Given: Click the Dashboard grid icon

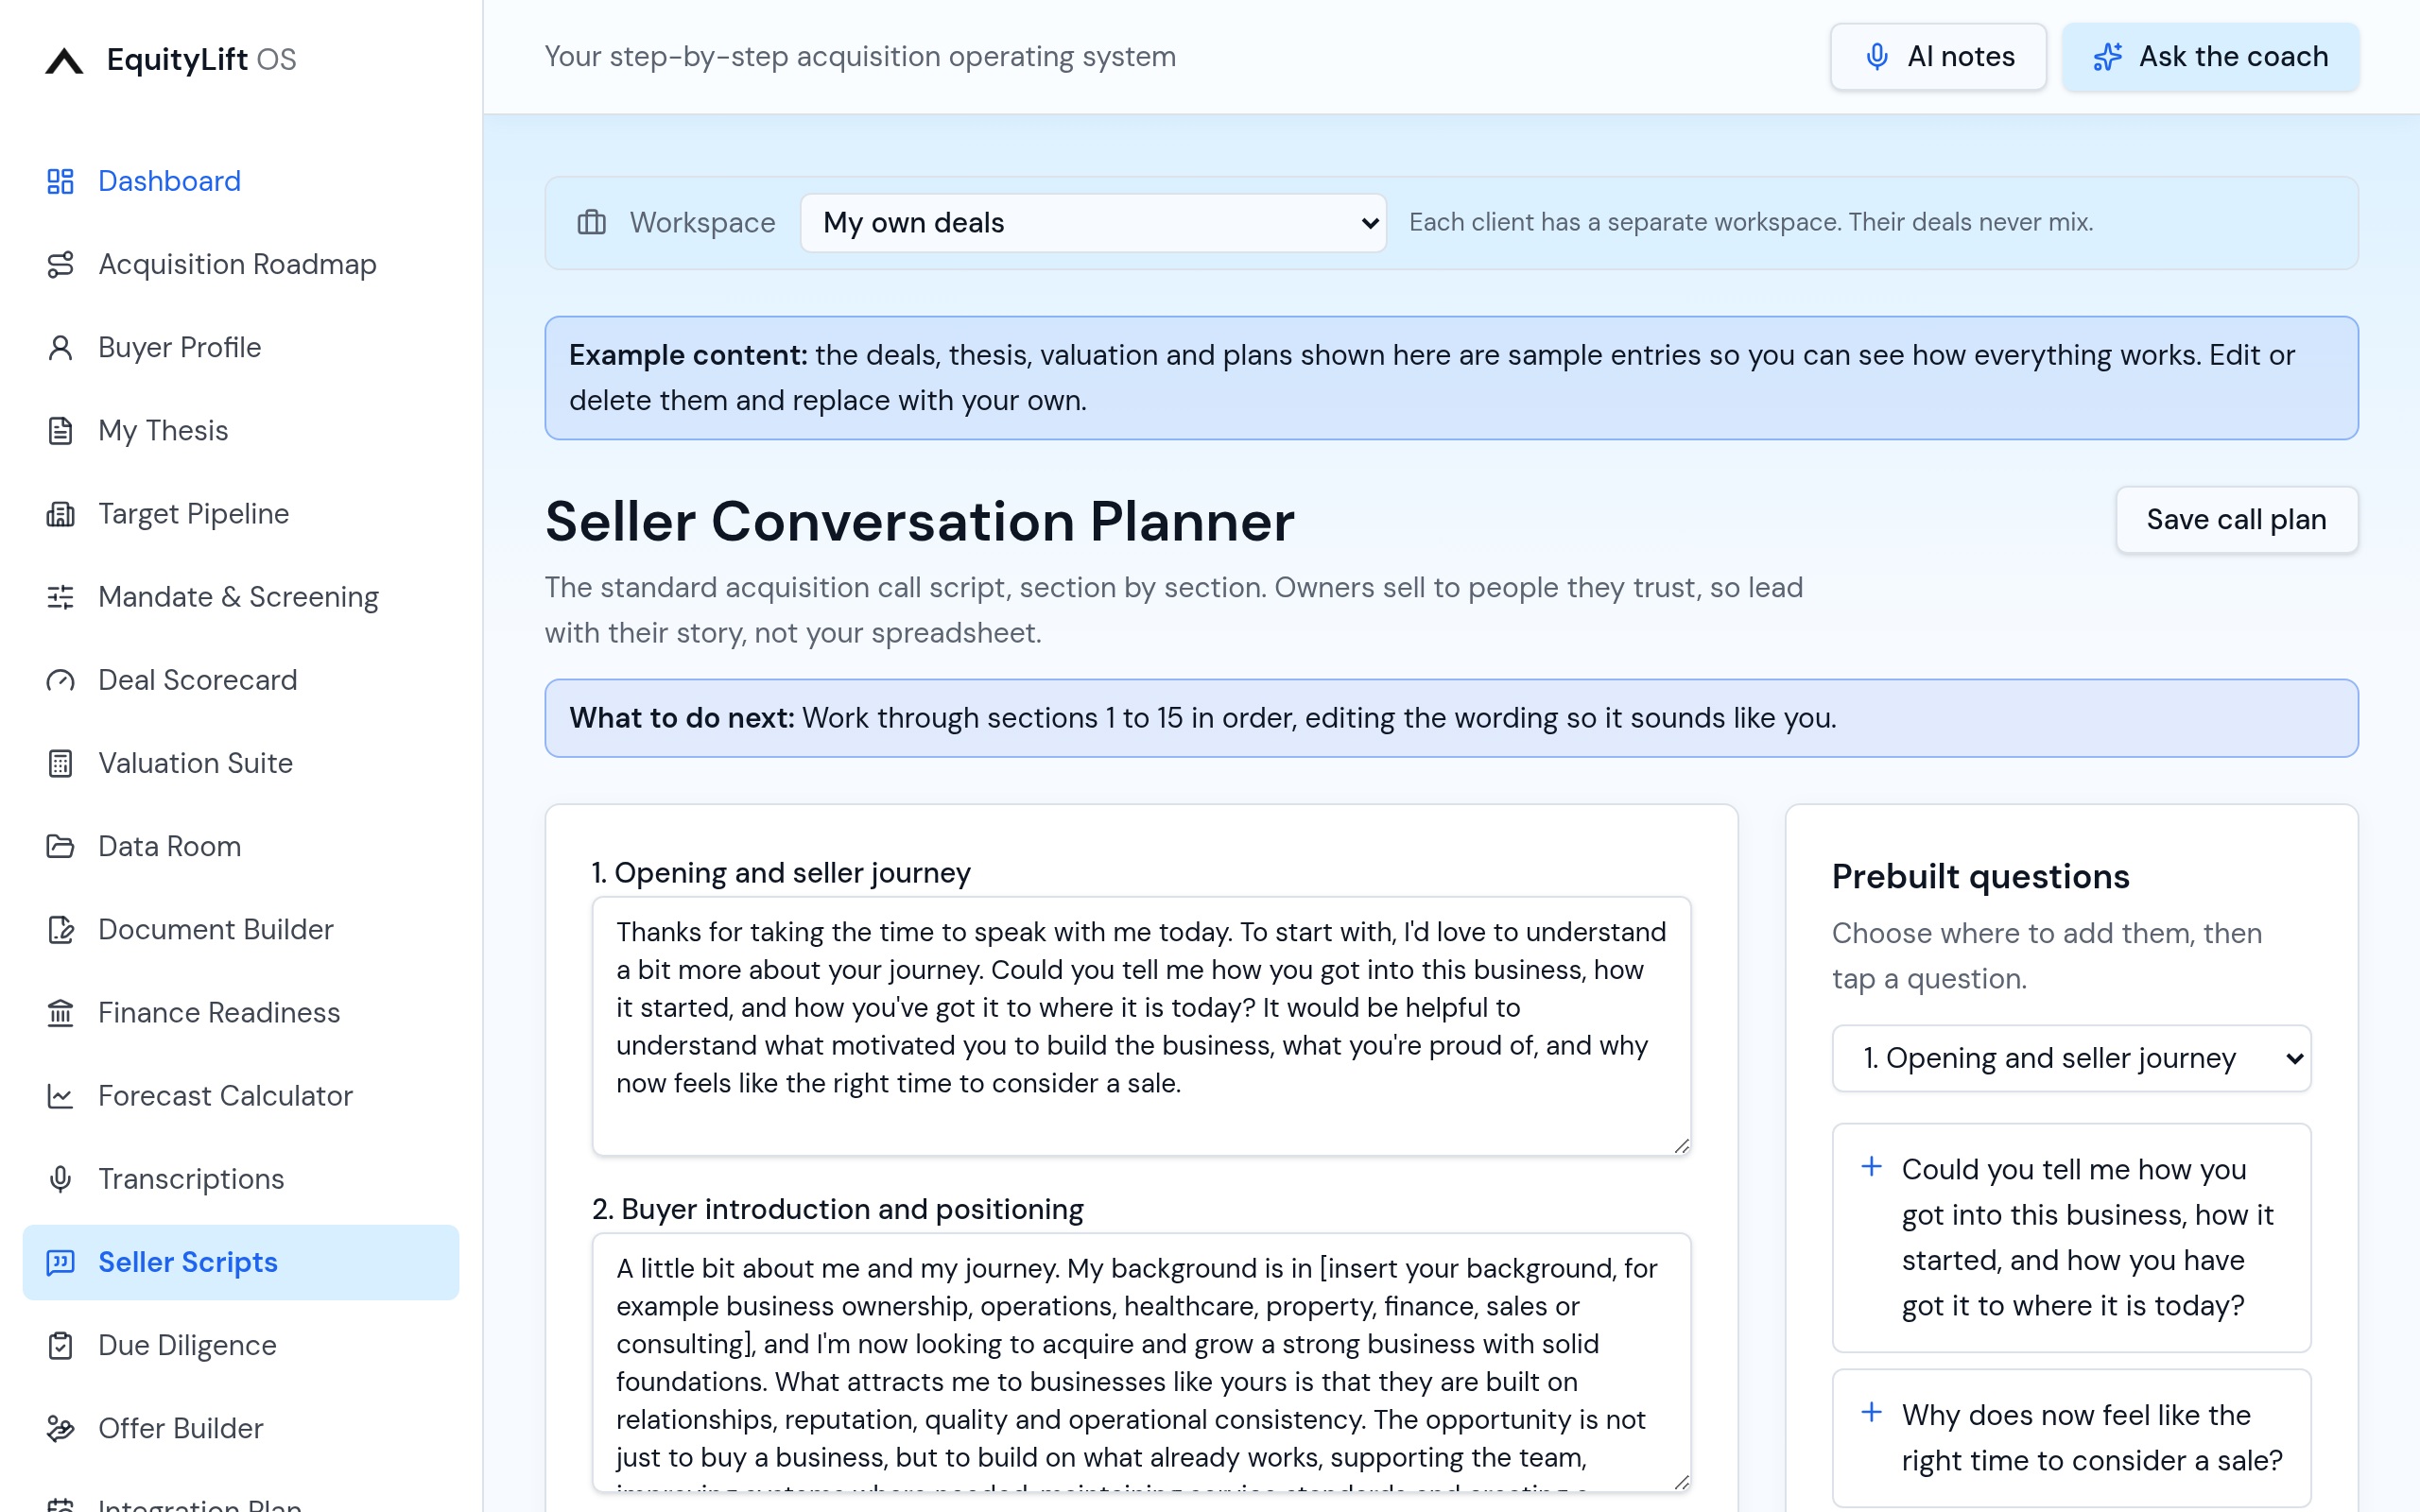Looking at the screenshot, I should (x=60, y=181).
